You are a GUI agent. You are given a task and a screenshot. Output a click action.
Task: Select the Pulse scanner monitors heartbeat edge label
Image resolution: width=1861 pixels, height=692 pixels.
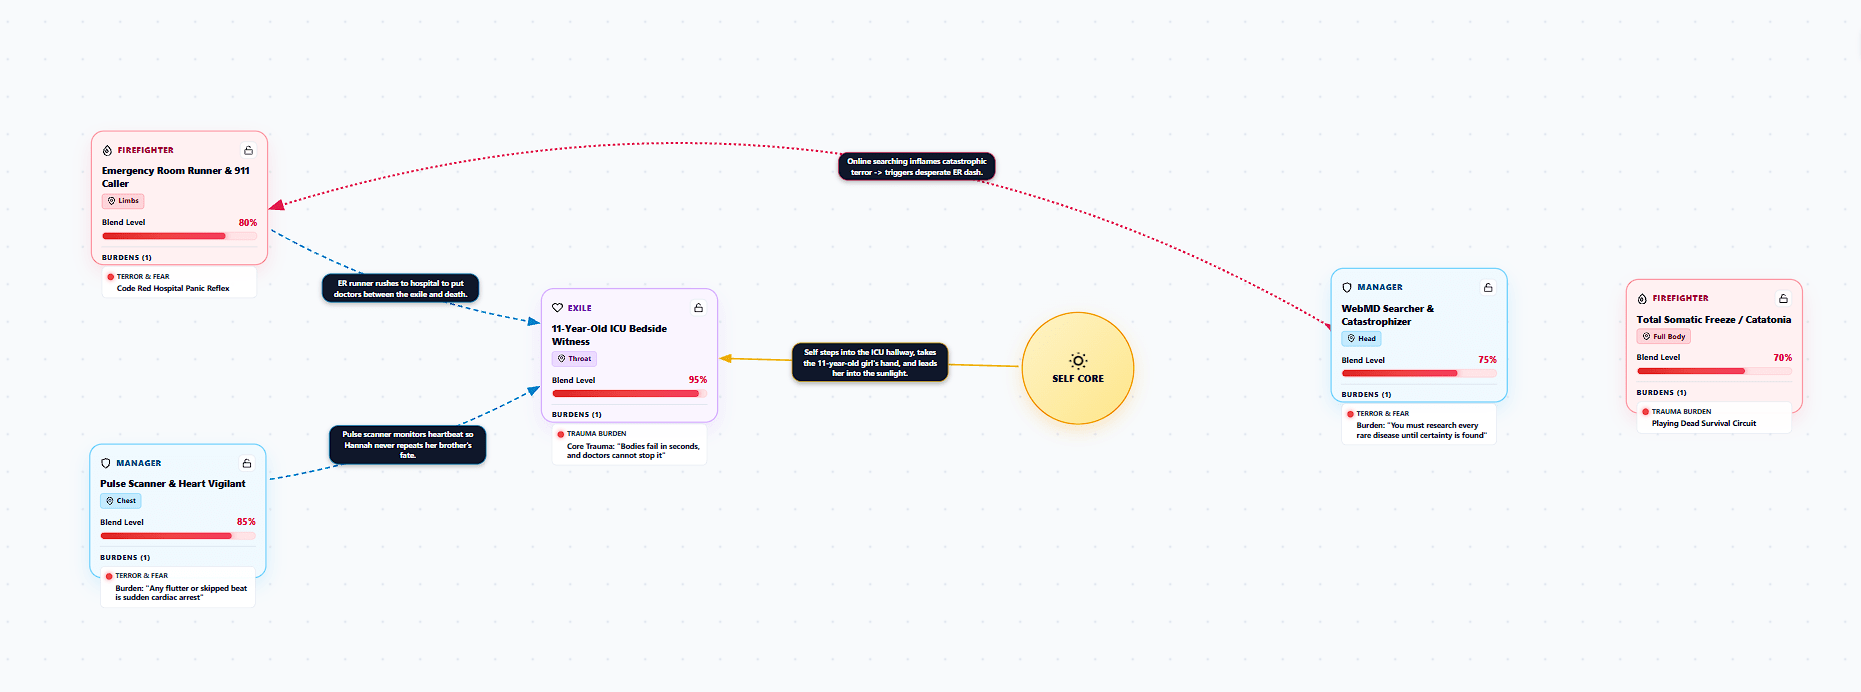408,445
